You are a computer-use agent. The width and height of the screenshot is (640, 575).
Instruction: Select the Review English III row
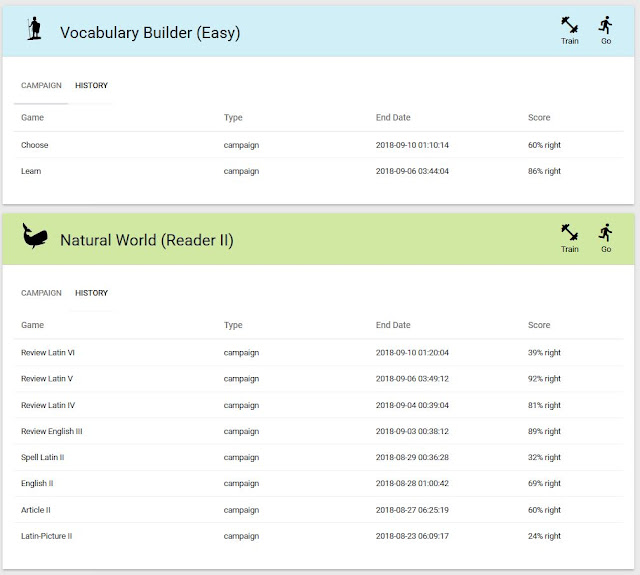(319, 431)
